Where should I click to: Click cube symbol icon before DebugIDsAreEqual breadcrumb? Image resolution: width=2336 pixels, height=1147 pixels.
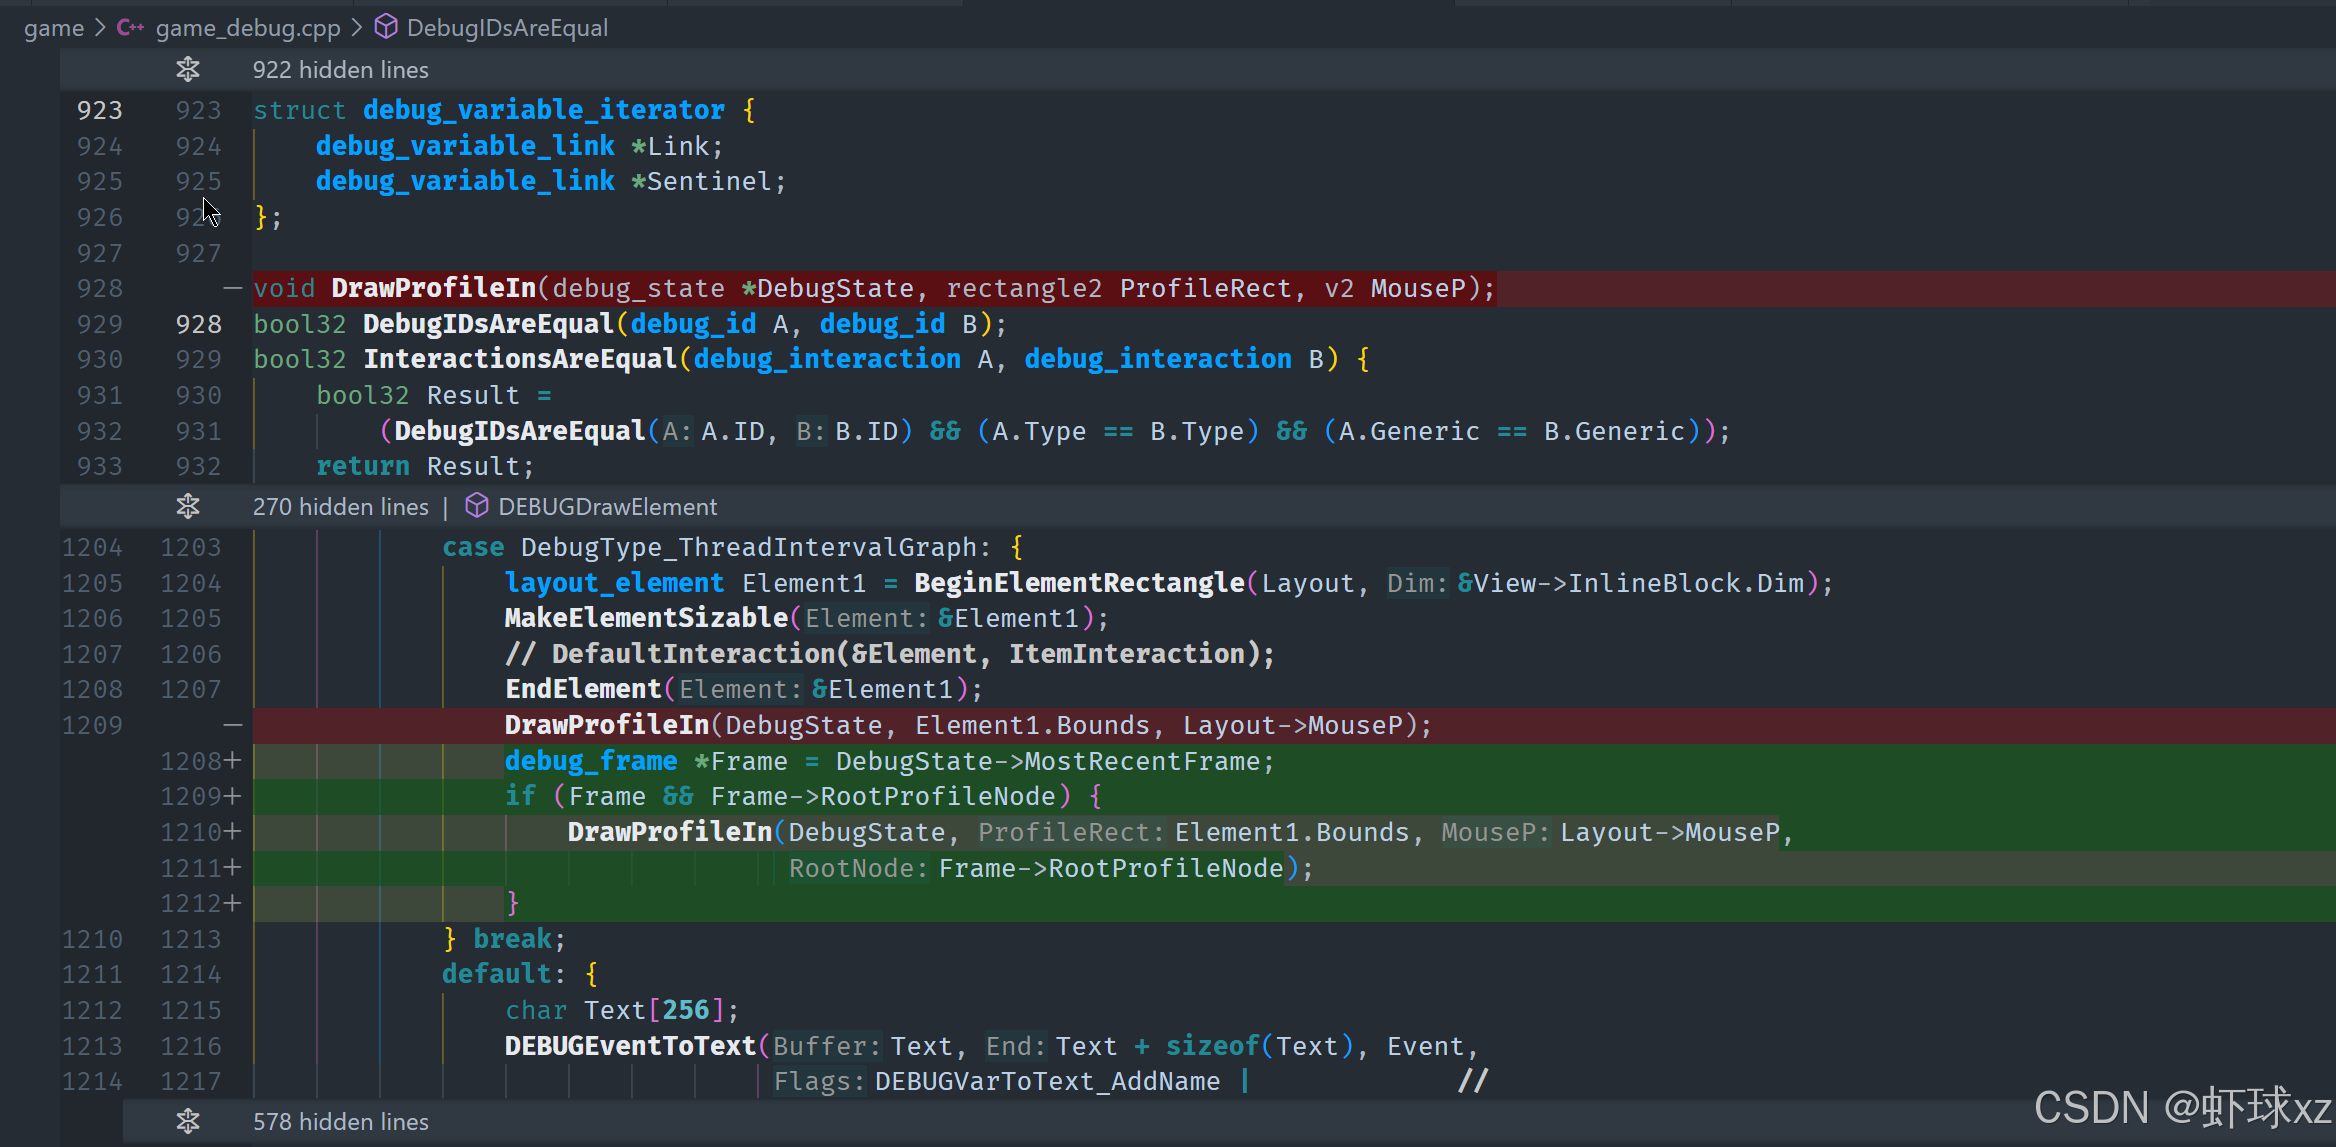[x=386, y=28]
